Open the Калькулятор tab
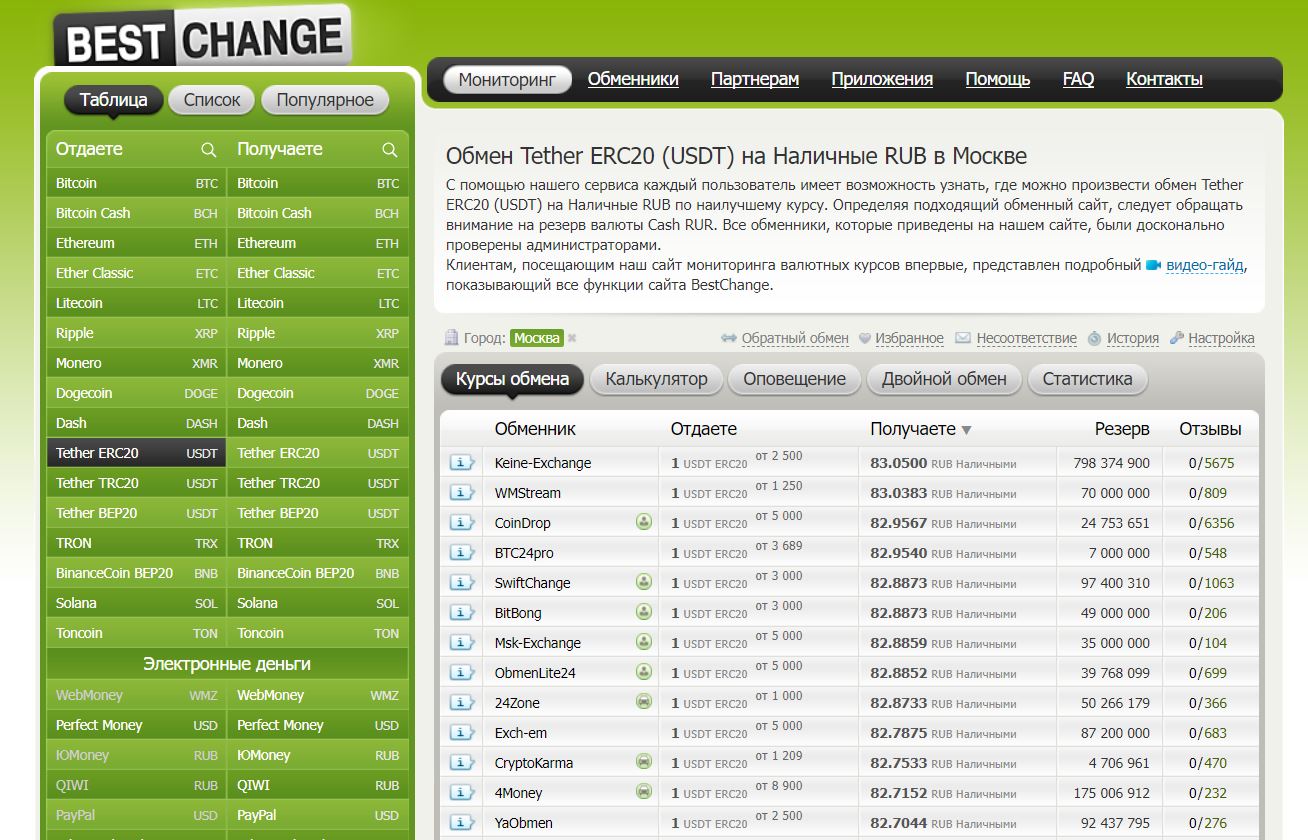The width and height of the screenshot is (1308, 840). click(656, 379)
